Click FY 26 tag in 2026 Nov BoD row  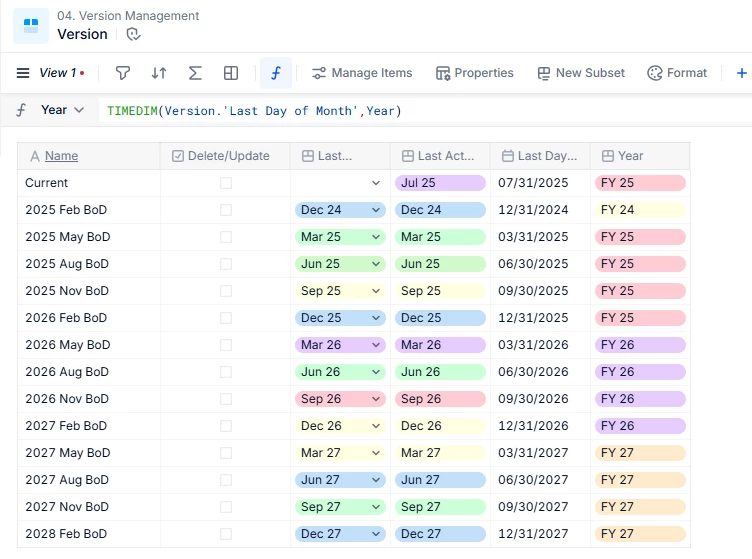coord(640,399)
